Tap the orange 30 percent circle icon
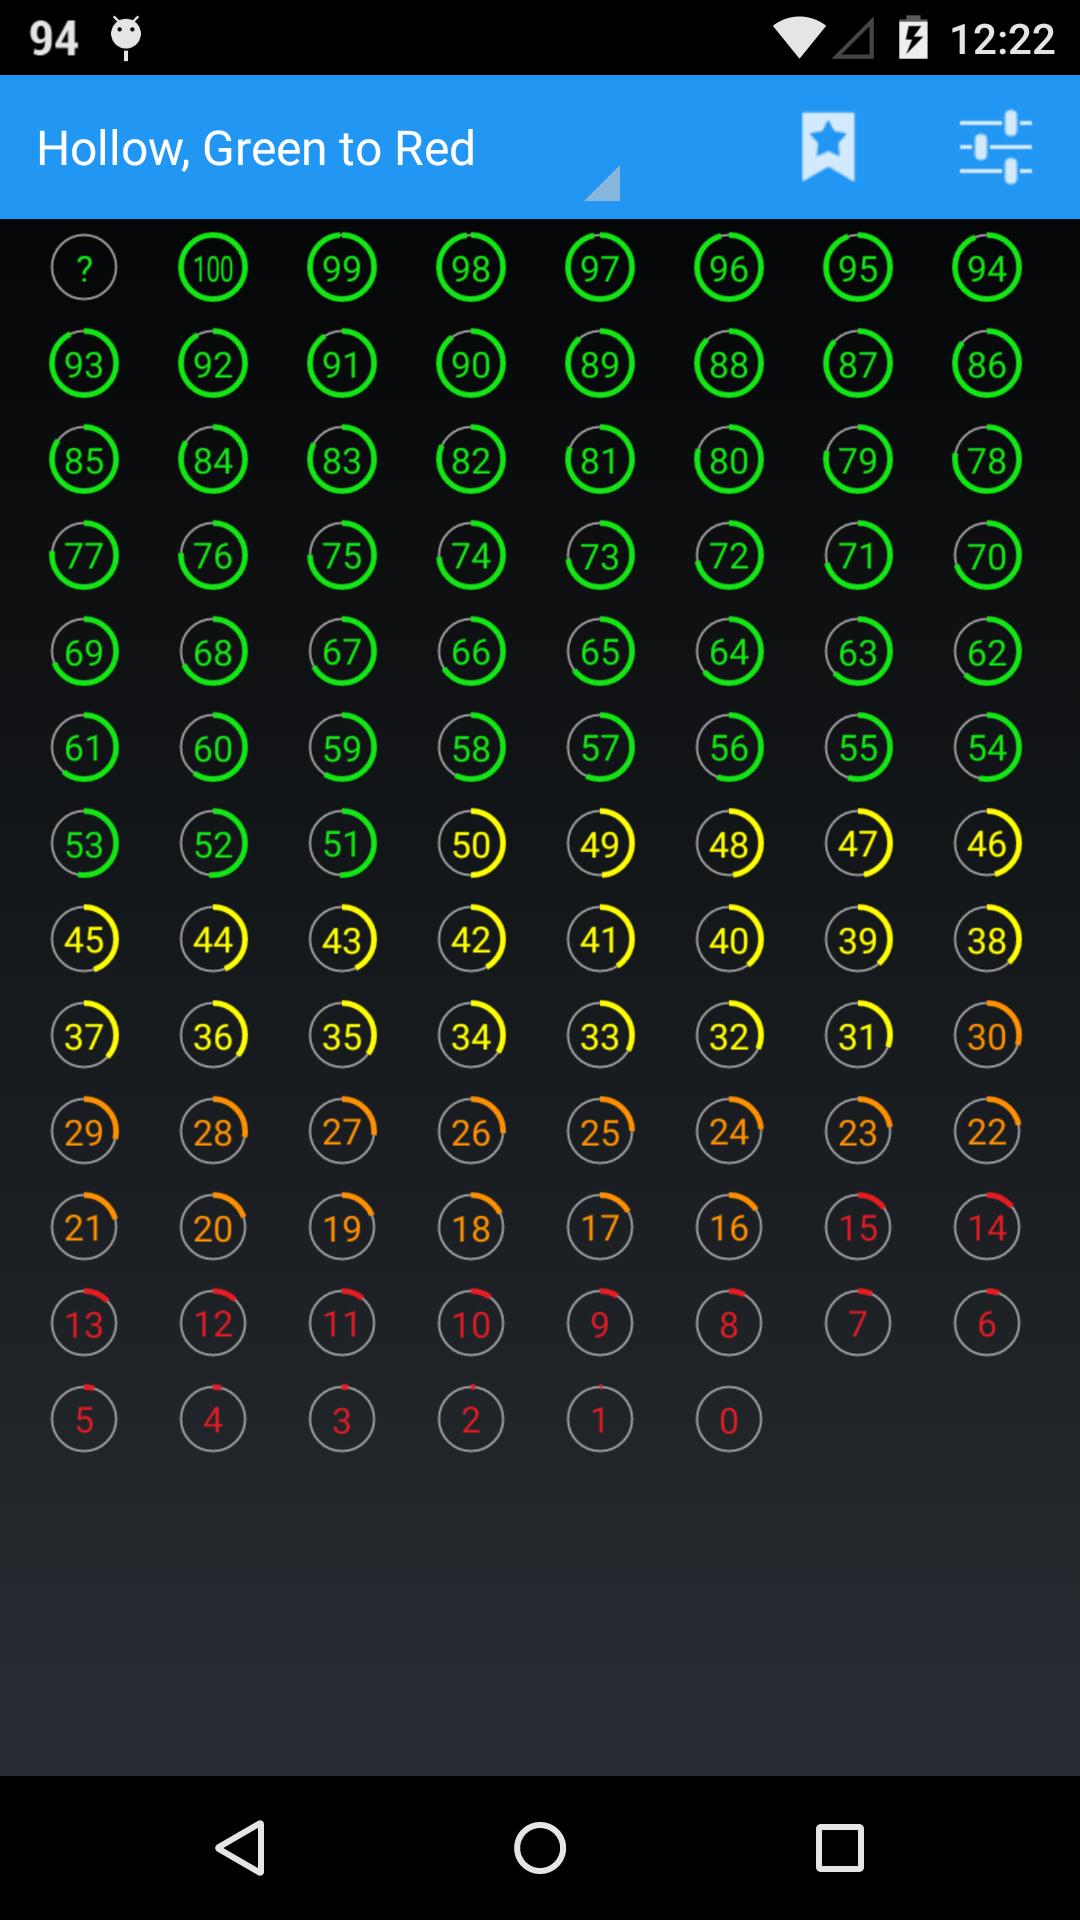 click(987, 1036)
